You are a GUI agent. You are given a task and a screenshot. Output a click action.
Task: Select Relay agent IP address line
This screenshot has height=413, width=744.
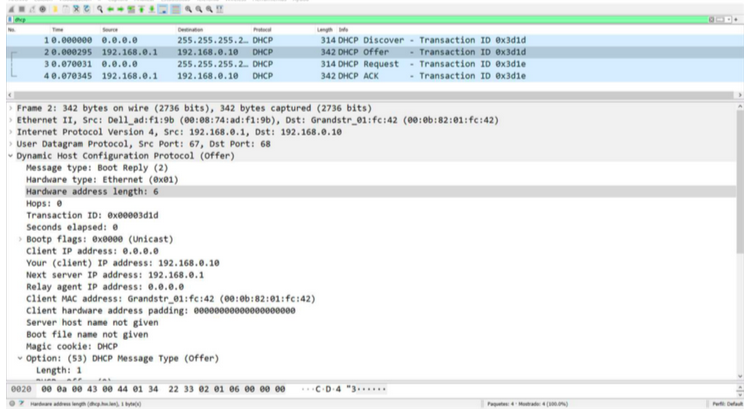[x=105, y=287]
